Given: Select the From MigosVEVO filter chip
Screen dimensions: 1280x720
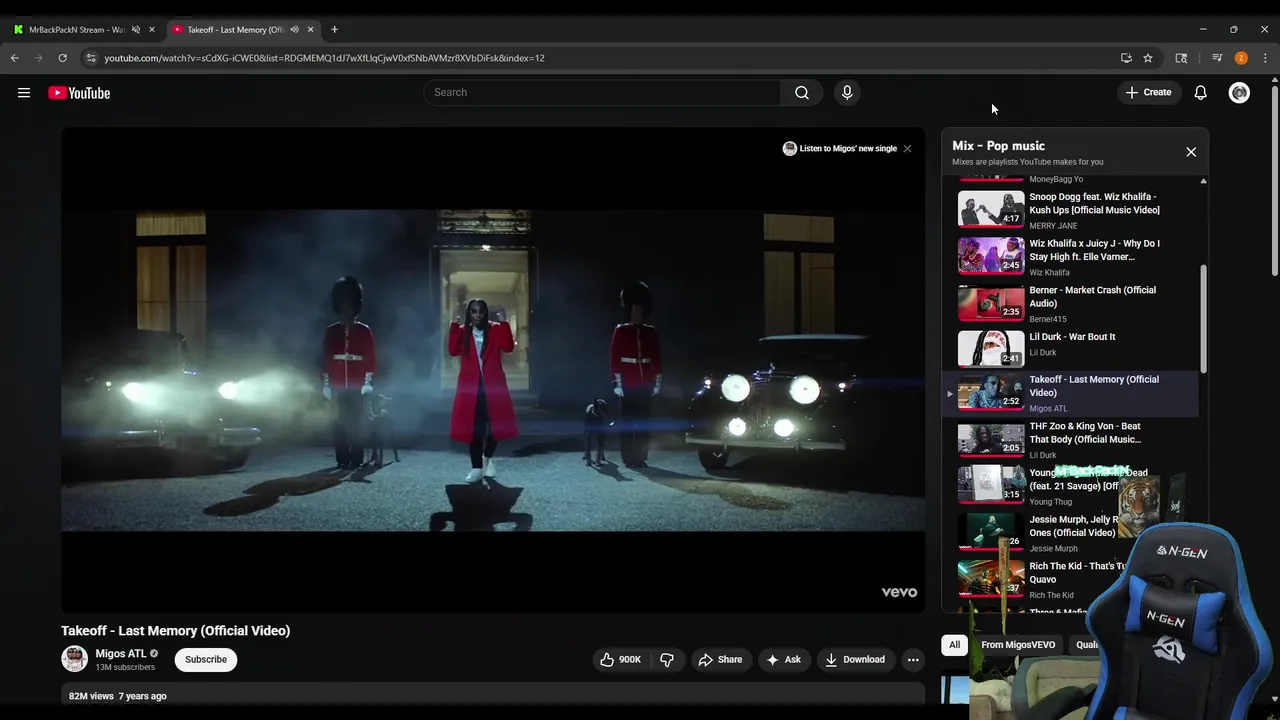Looking at the screenshot, I should point(1018,645).
